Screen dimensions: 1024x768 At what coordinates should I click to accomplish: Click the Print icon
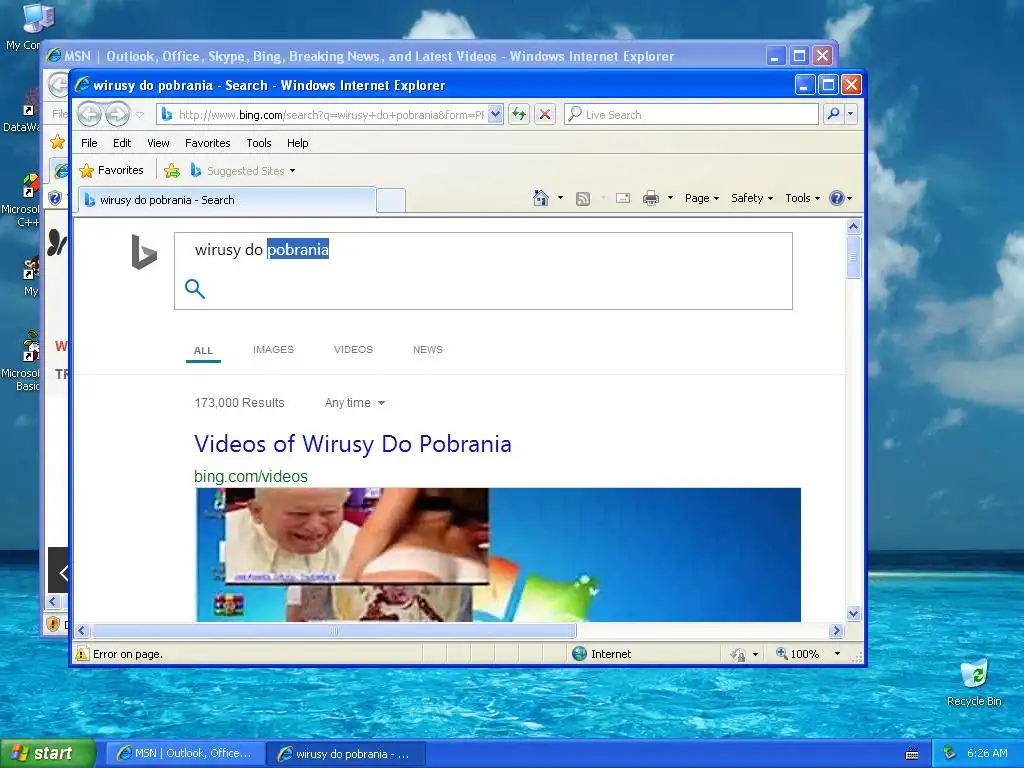[x=650, y=198]
